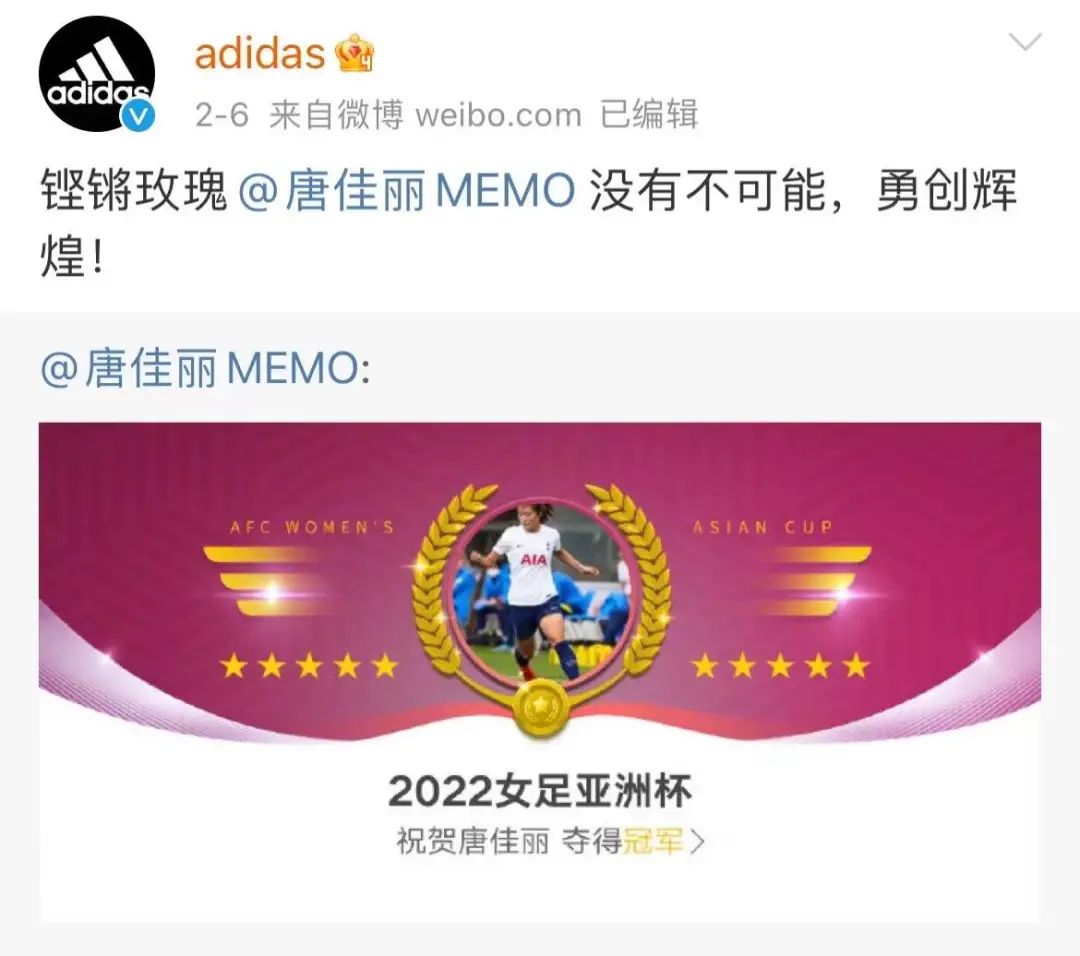The image size is (1080, 956).
Task: Click the right row of five stars
Action: click(780, 666)
